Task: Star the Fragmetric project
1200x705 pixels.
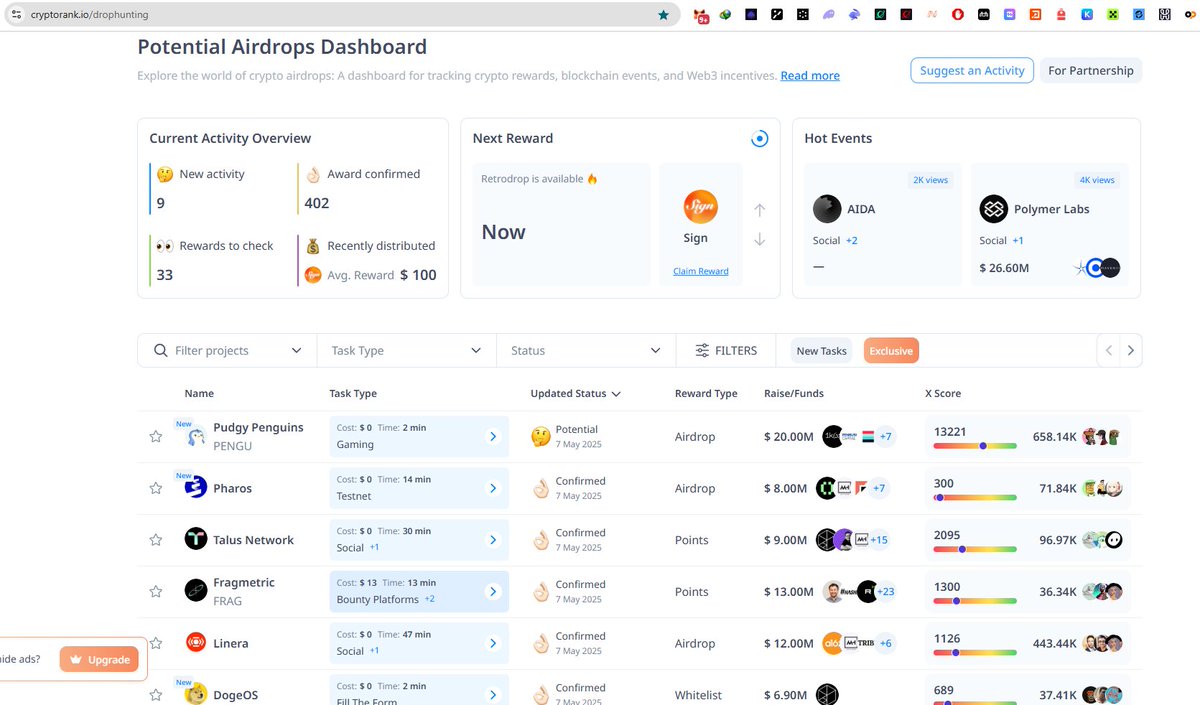Action: click(156, 591)
